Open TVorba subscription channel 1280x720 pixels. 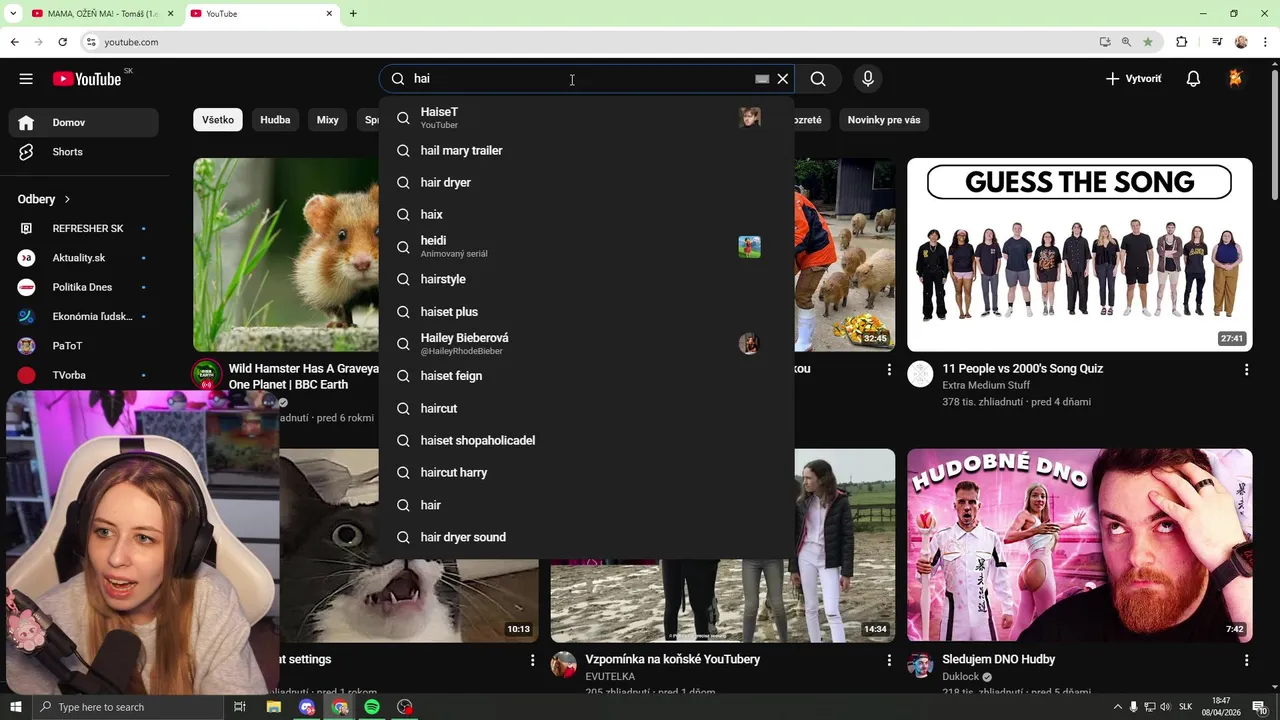click(x=84, y=375)
